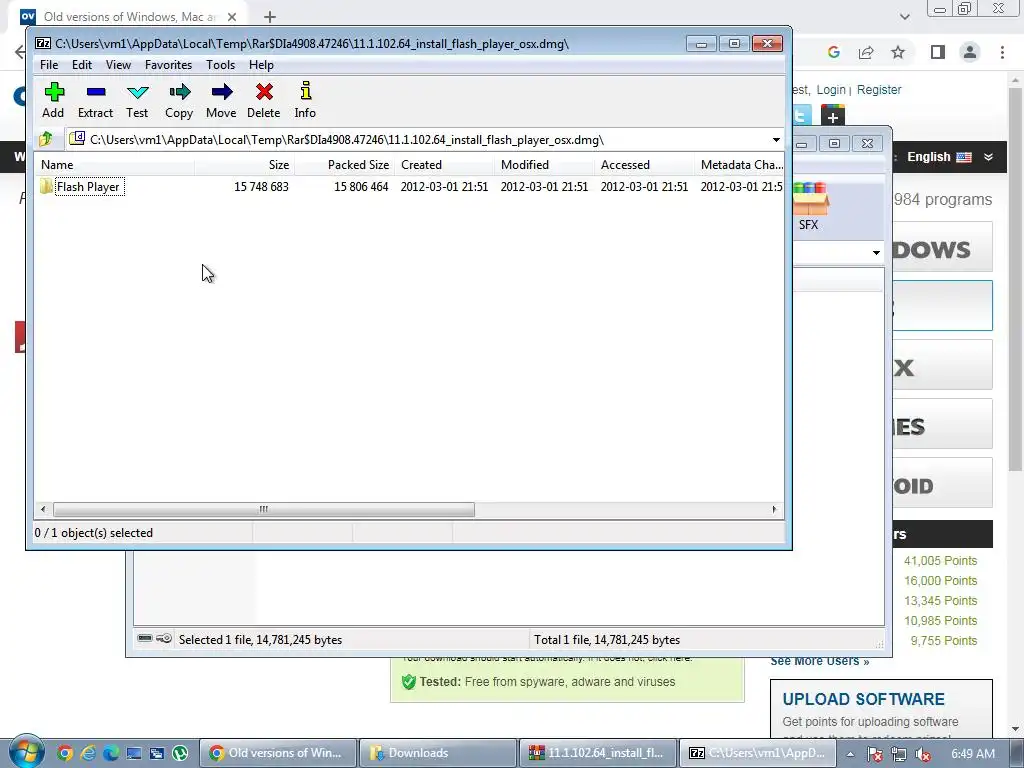Screen dimensions: 1024x768
Task: Click the taskbar clock 6:49 AM
Action: [x=973, y=754]
